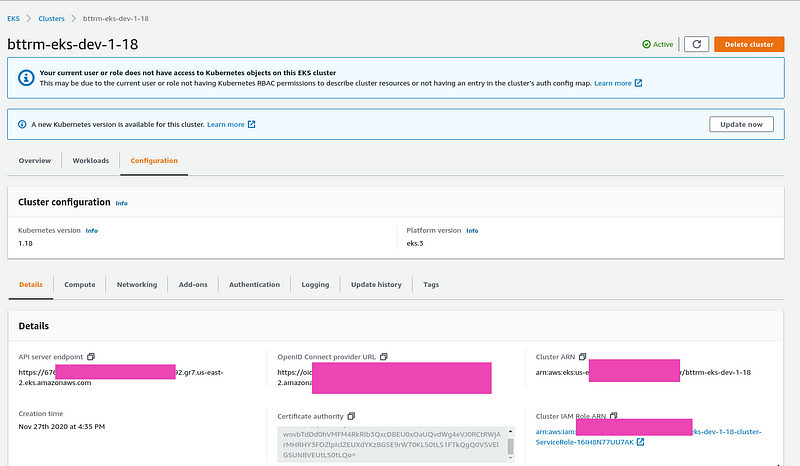
Task: Select the Add-ons sub-tab
Action: pos(193,284)
